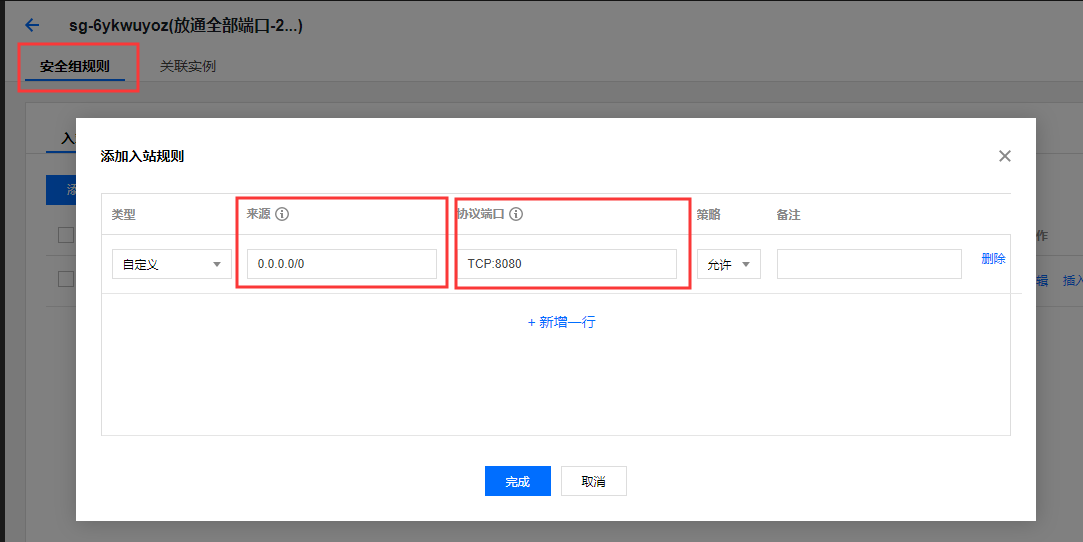Confirm with the 完成 button
Image resolution: width=1083 pixels, height=542 pixels.
(518, 481)
